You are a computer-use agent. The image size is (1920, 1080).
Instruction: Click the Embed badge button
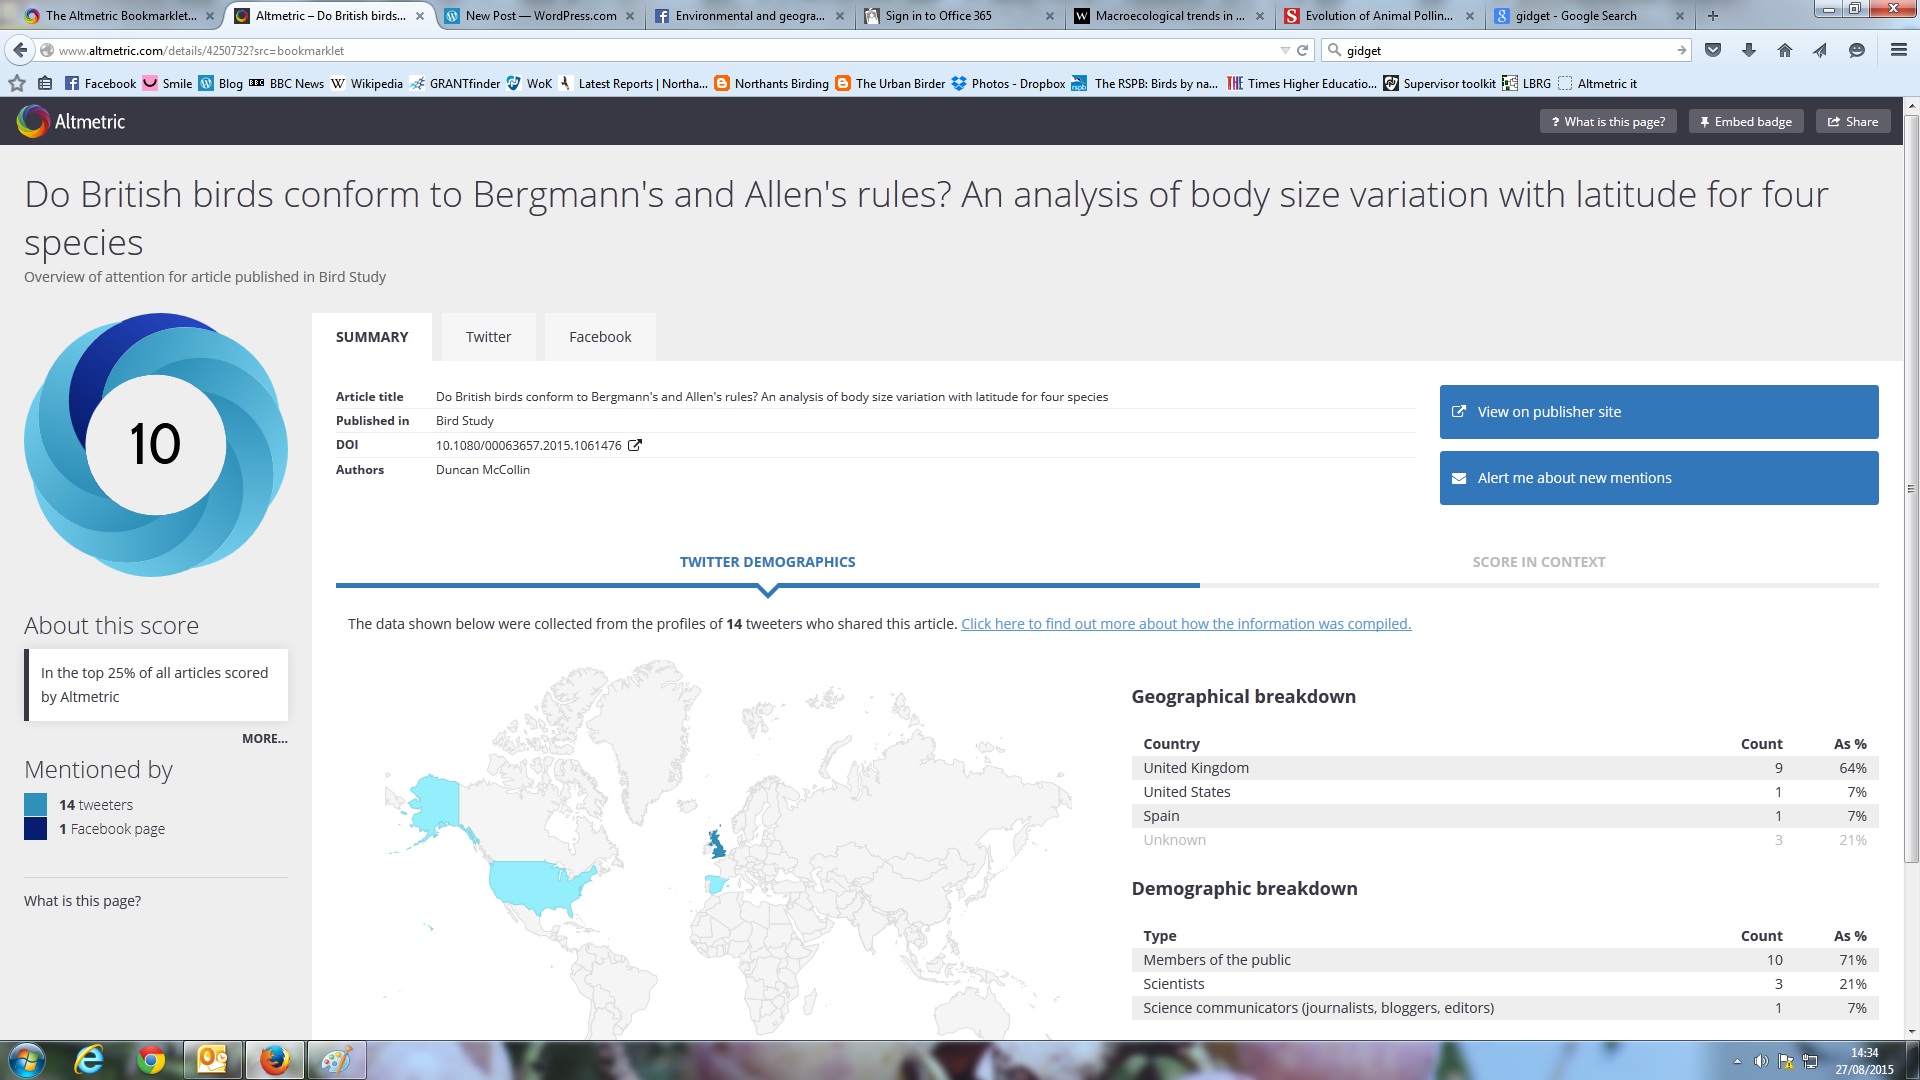point(1745,122)
